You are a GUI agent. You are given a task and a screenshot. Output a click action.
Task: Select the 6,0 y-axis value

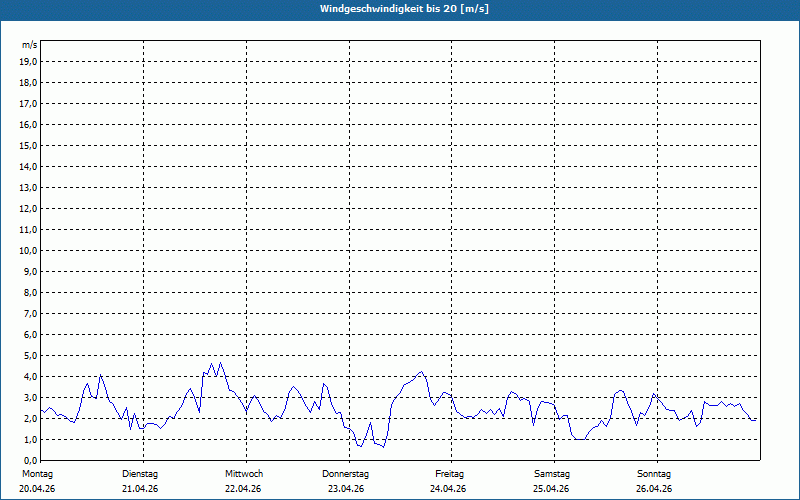pyautogui.click(x=30, y=334)
